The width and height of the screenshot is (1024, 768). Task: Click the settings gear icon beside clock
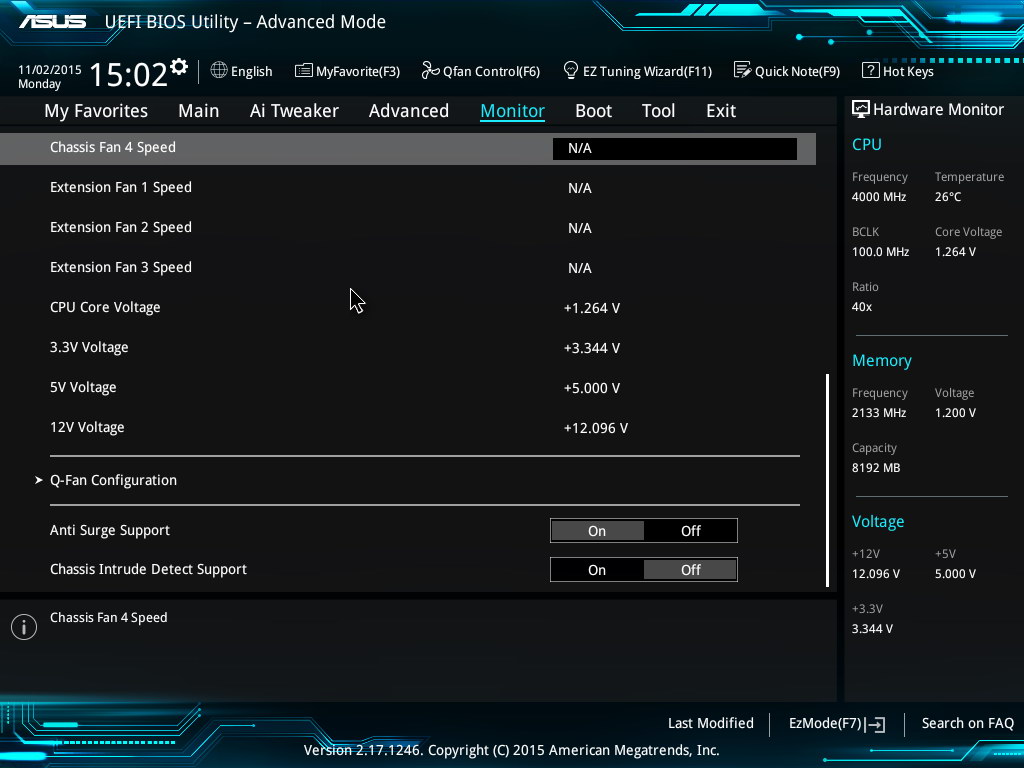179,67
